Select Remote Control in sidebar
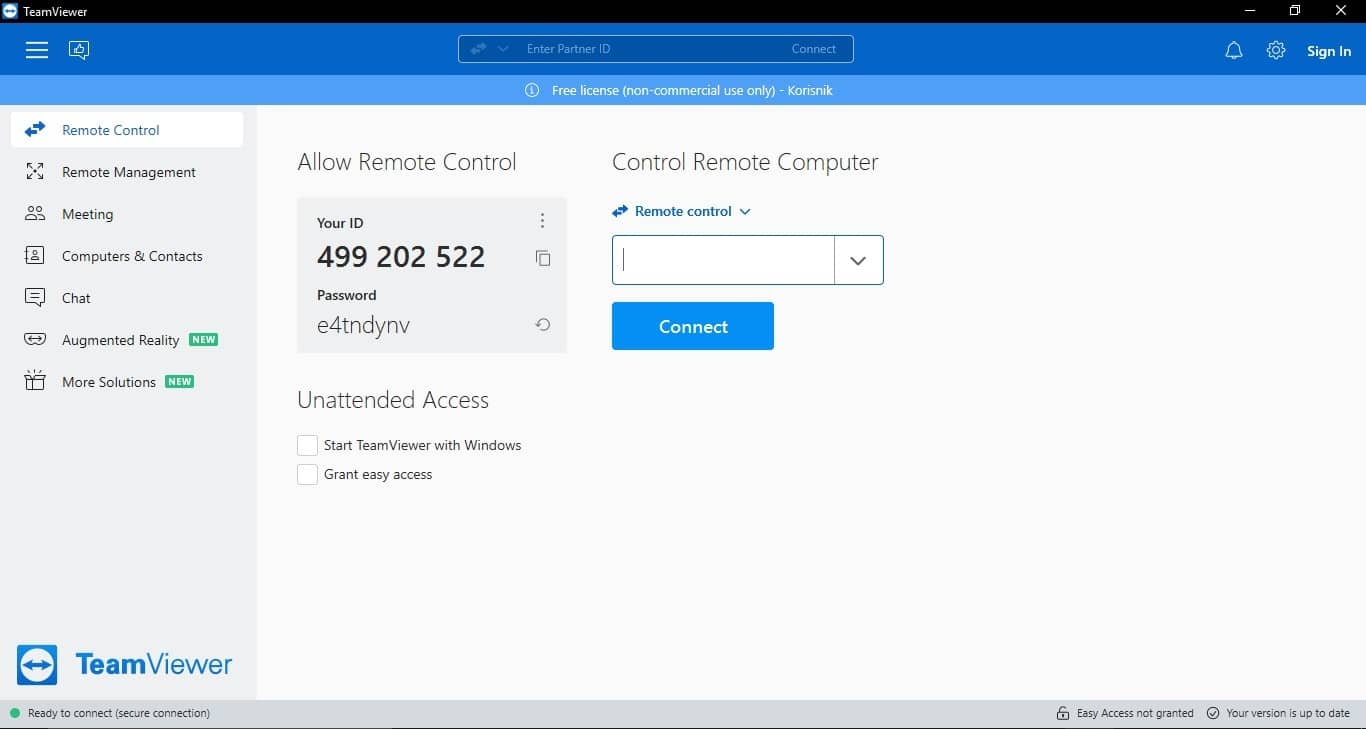 [127, 130]
